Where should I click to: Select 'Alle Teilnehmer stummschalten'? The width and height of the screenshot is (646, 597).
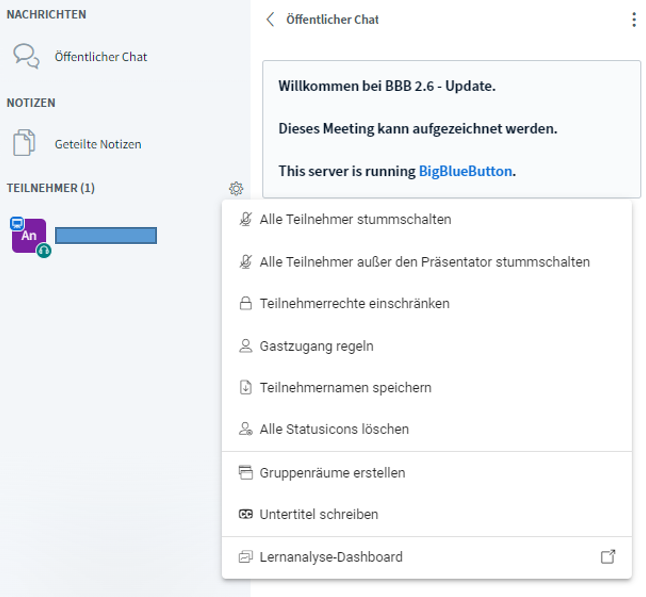[x=427, y=219]
